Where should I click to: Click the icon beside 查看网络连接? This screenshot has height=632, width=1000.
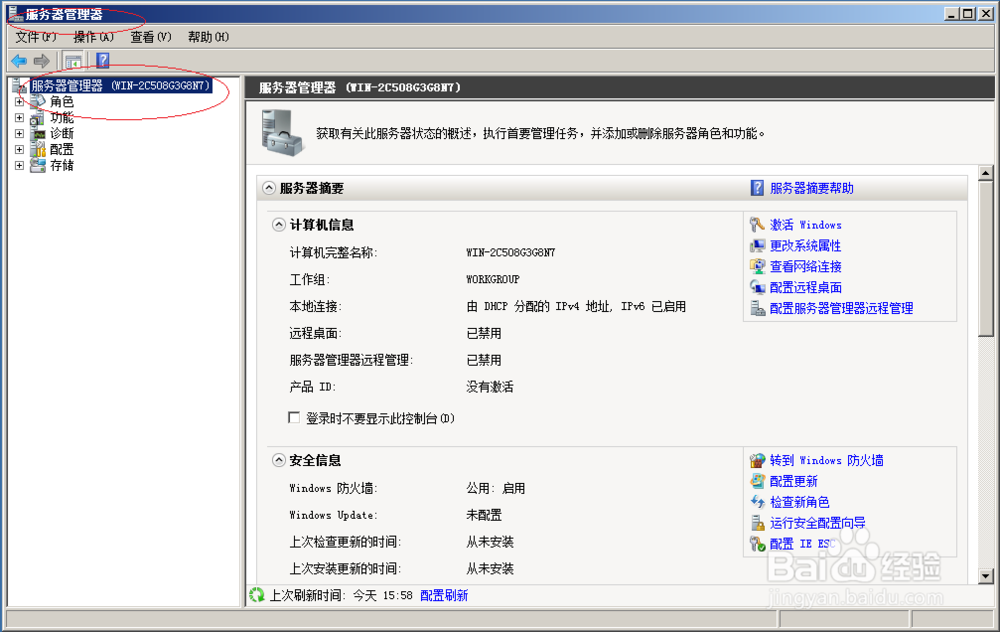click(757, 267)
